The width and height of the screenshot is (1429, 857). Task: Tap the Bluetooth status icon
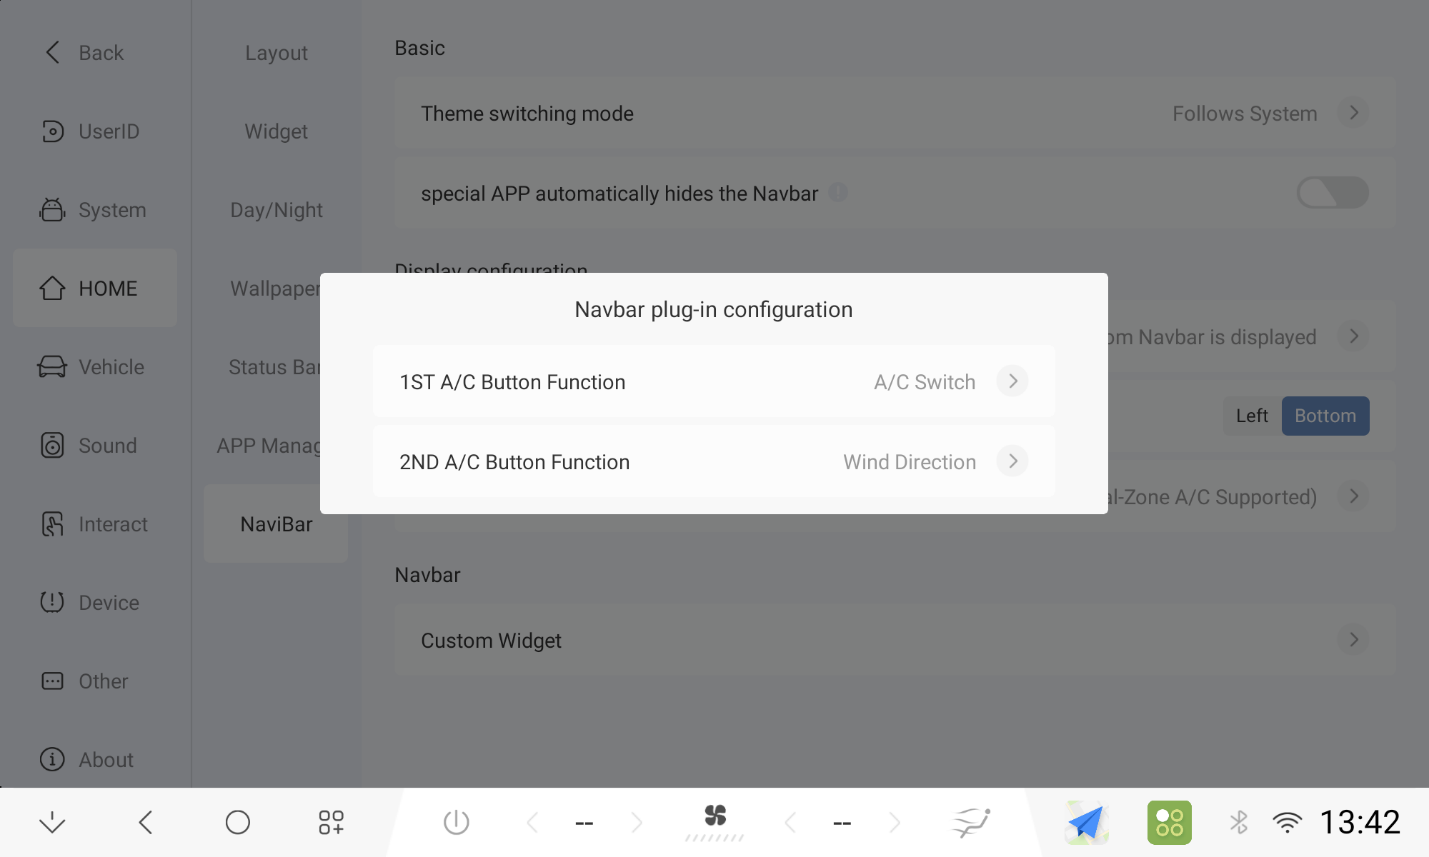click(x=1239, y=822)
